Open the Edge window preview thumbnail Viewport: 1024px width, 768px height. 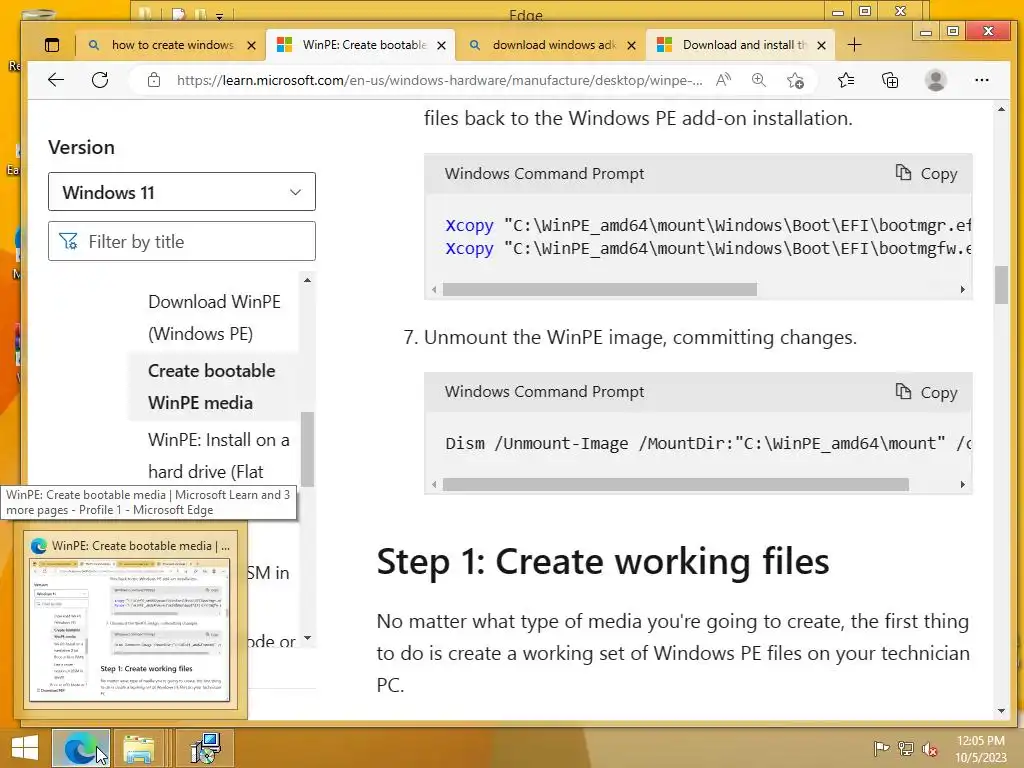click(131, 621)
